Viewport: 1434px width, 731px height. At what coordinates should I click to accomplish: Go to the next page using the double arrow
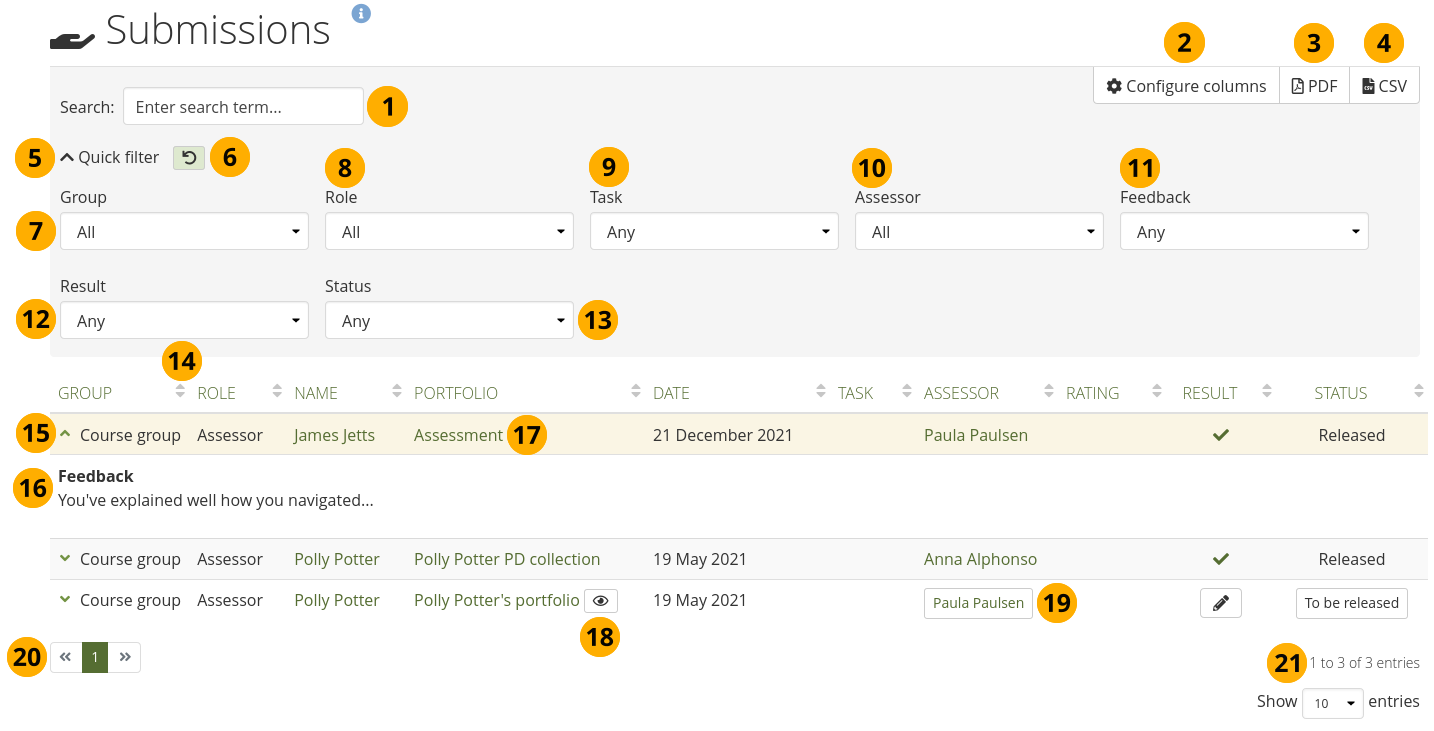(x=125, y=657)
